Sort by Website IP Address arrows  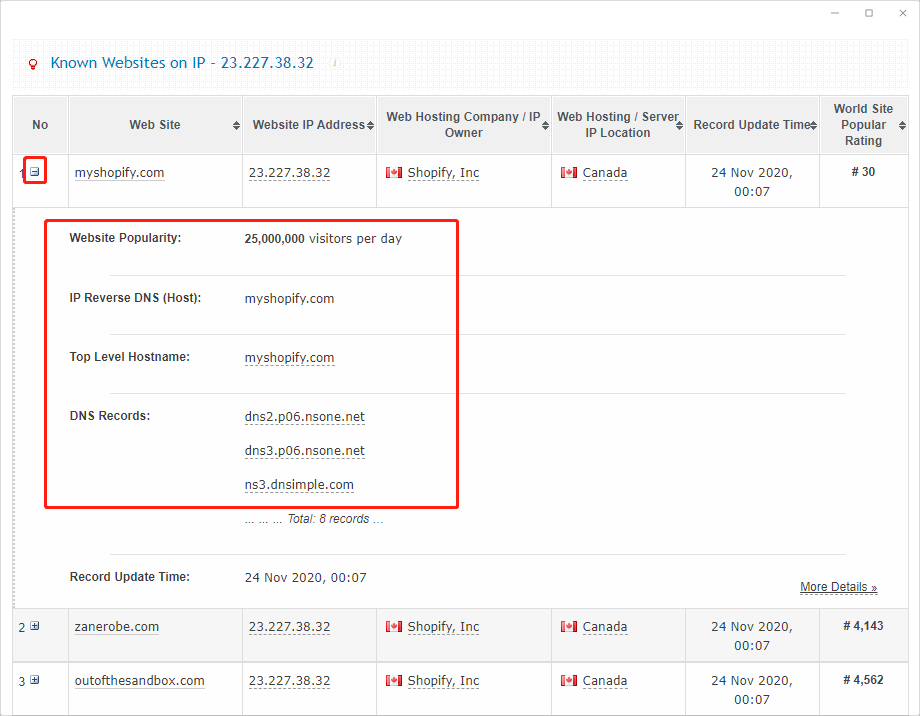(x=370, y=126)
